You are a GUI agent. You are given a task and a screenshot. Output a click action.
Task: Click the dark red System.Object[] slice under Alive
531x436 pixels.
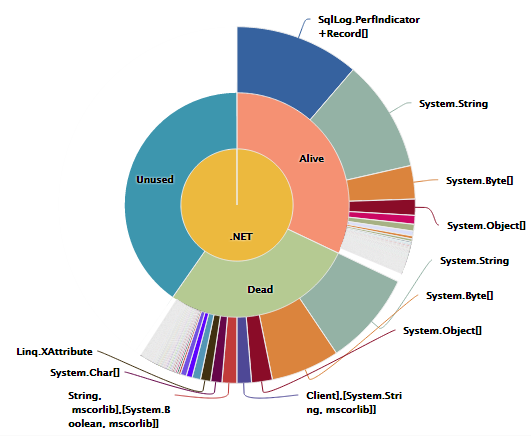383,207
